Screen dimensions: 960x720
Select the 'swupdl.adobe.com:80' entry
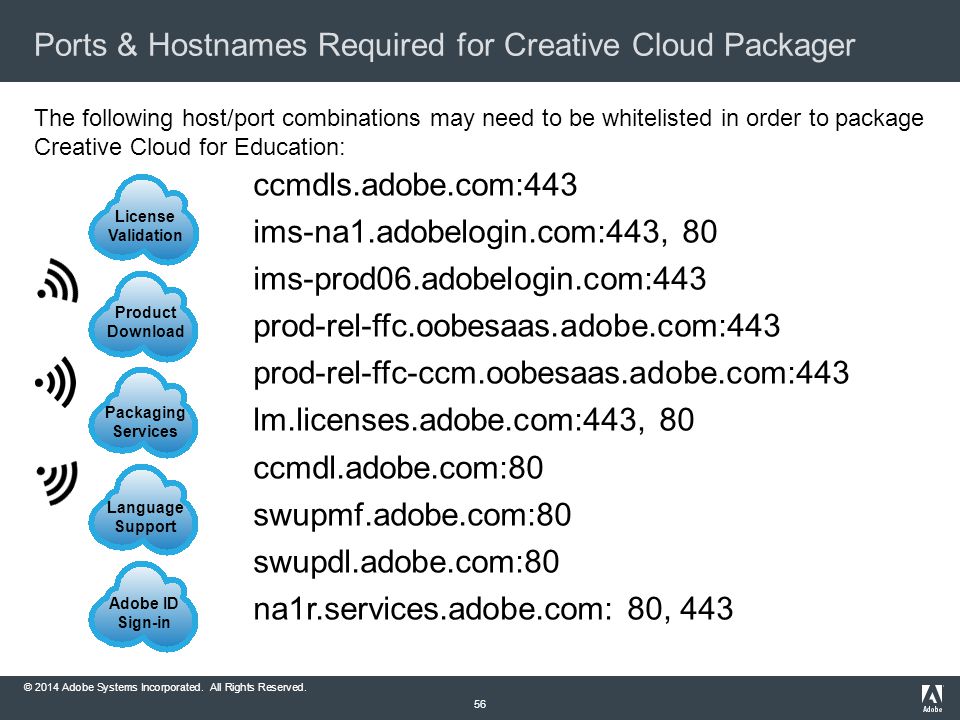407,562
